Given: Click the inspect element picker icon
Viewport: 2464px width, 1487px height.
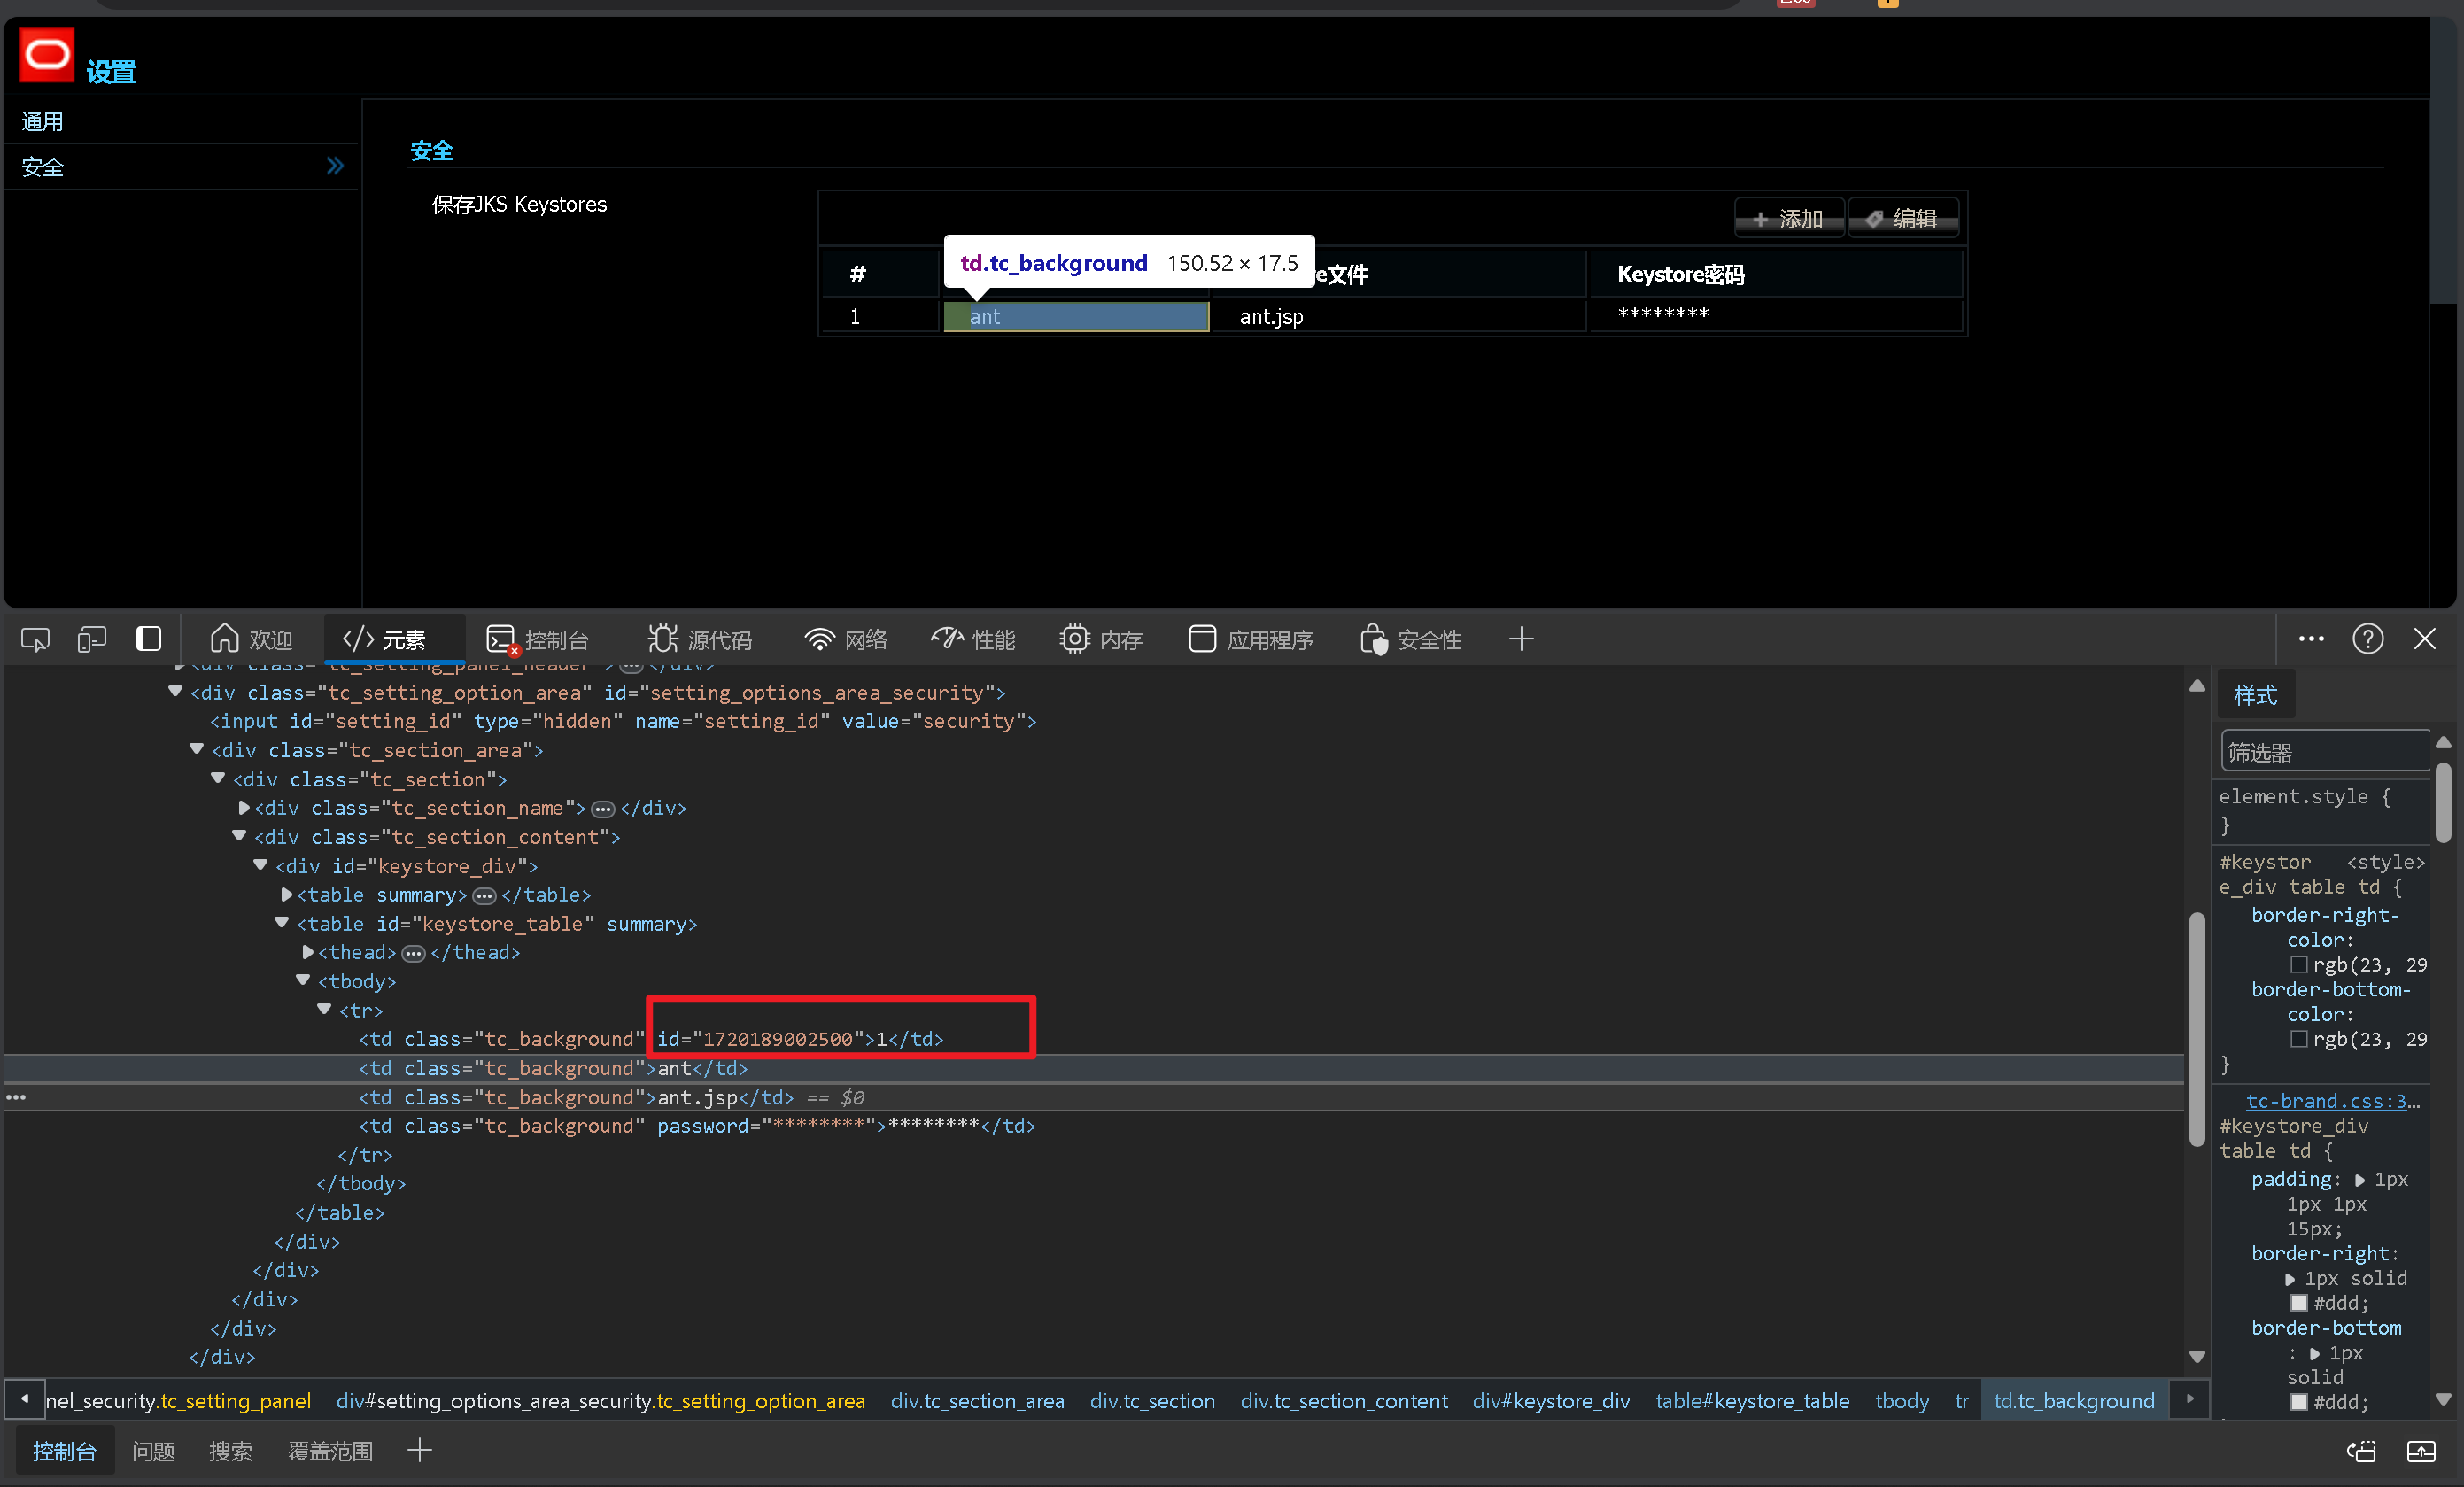Looking at the screenshot, I should (35, 640).
